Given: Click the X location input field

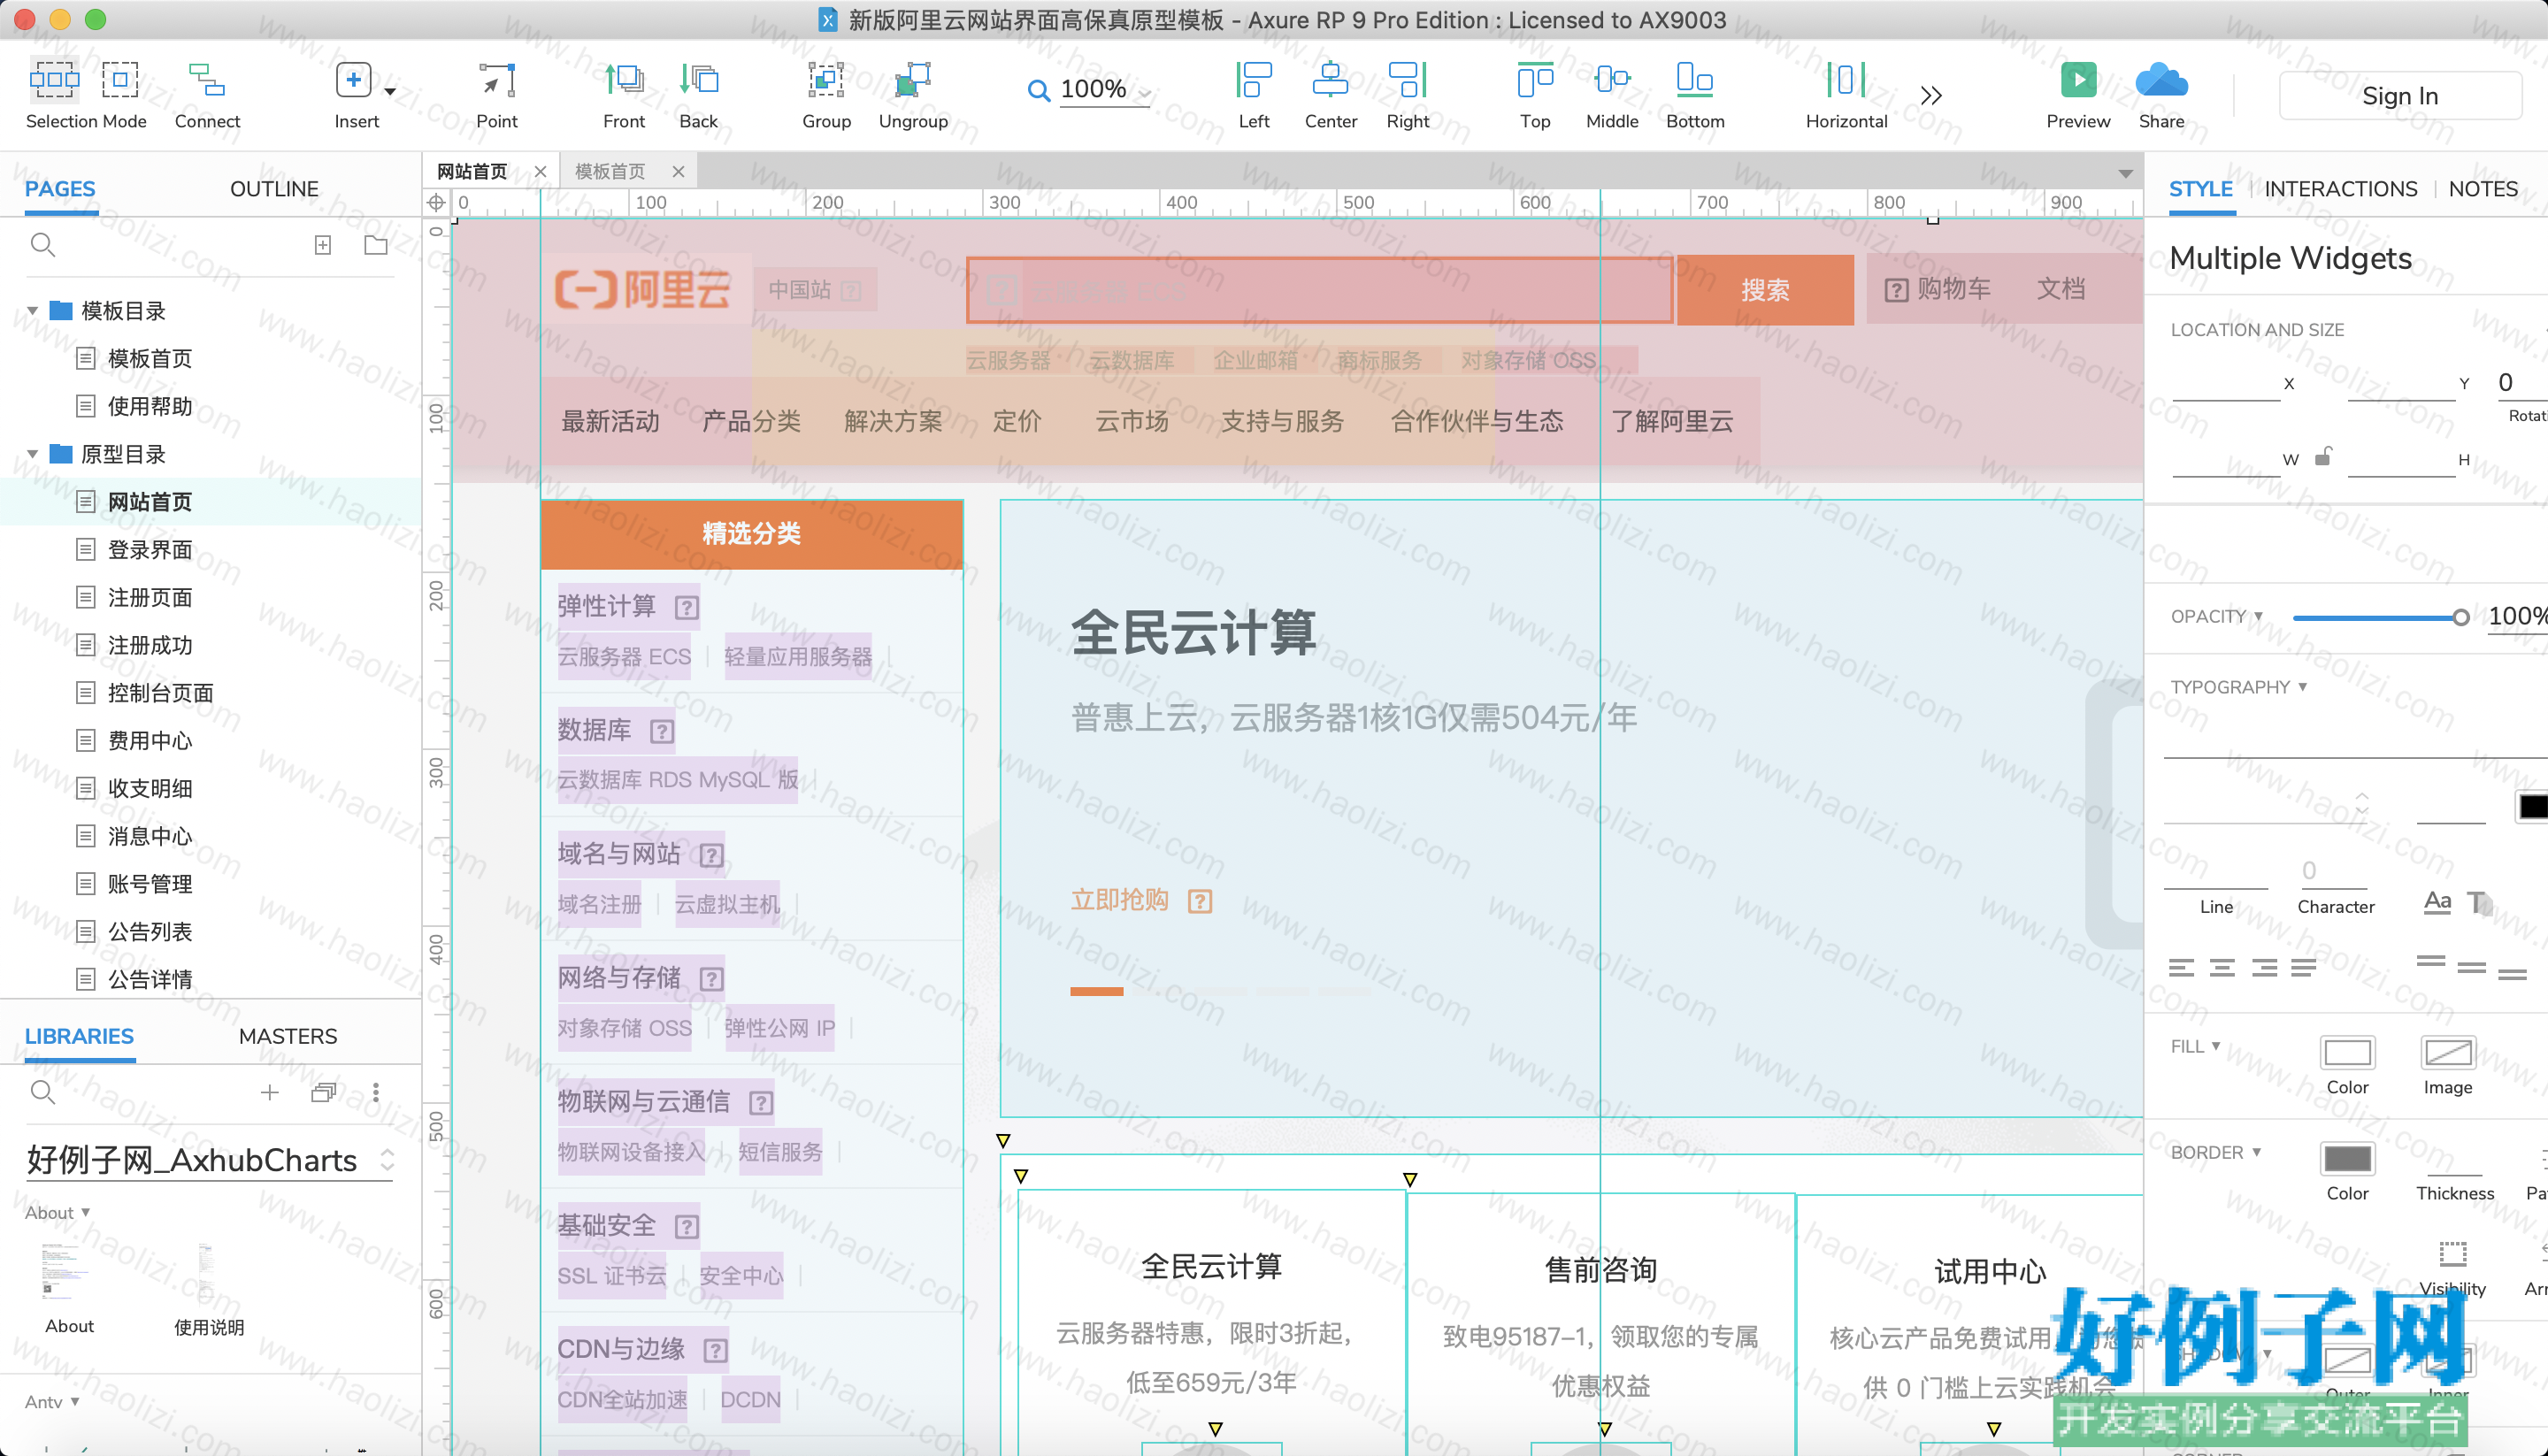Looking at the screenshot, I should point(2226,383).
